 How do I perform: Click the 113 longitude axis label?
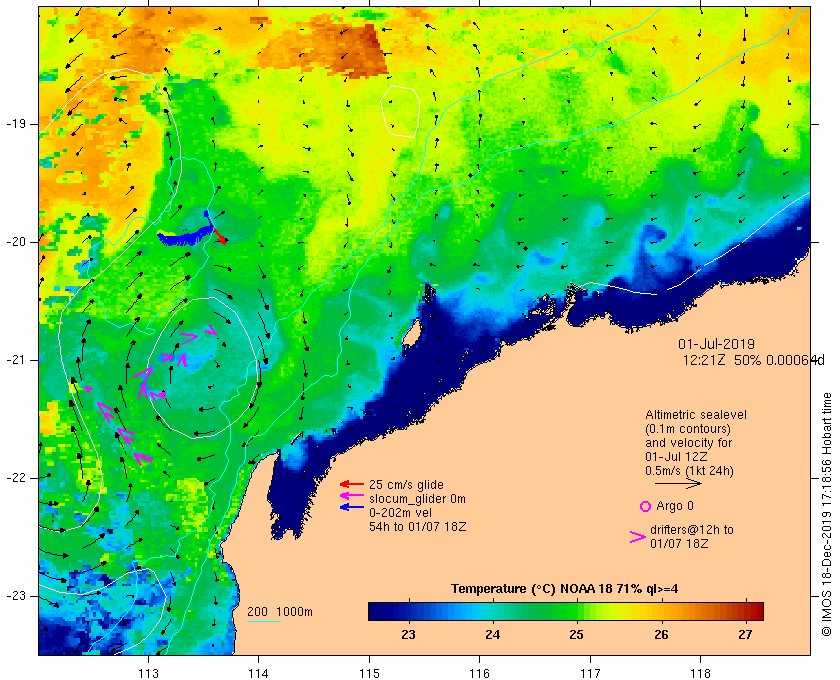[x=148, y=674]
